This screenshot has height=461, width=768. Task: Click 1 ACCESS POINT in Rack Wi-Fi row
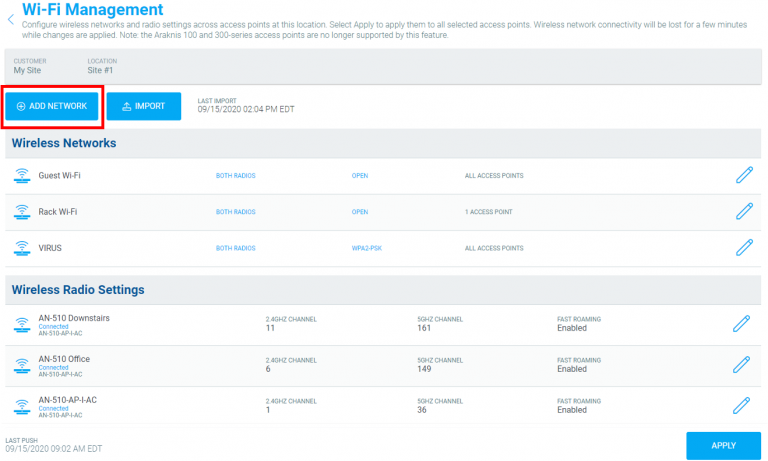488,212
